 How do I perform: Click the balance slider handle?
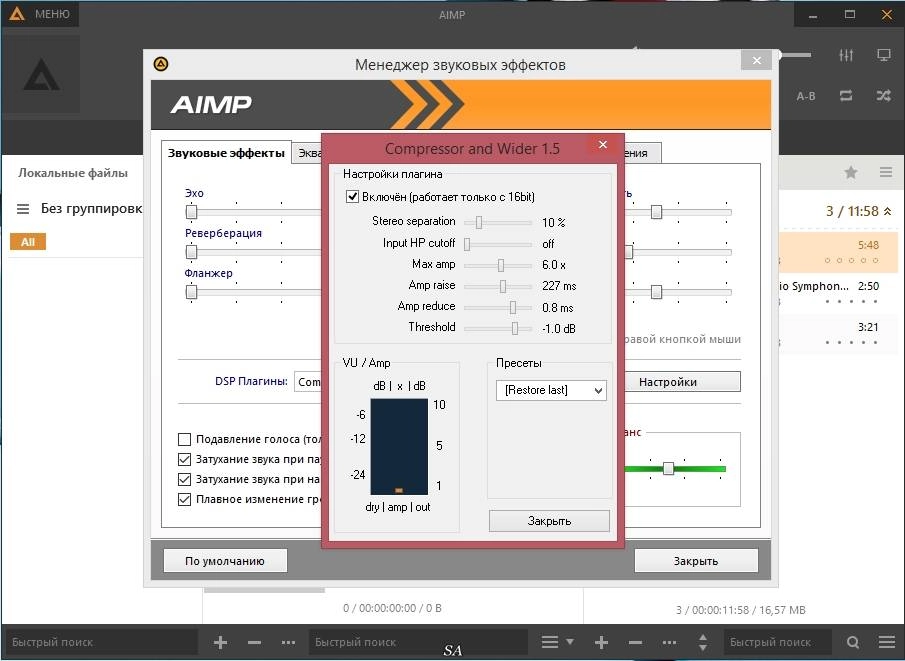tap(668, 468)
